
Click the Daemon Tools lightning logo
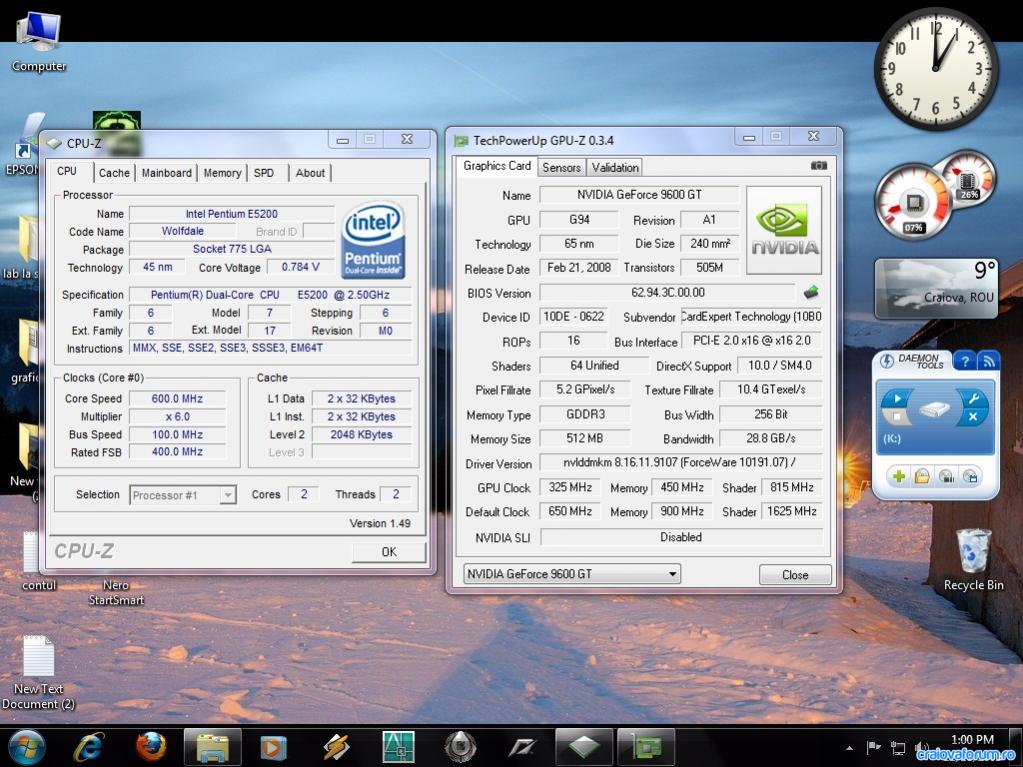887,361
